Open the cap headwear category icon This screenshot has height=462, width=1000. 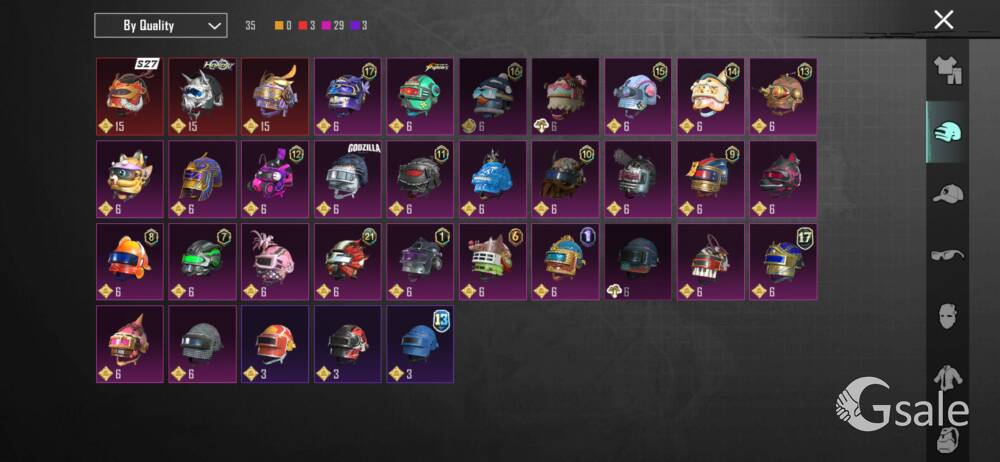click(x=948, y=194)
